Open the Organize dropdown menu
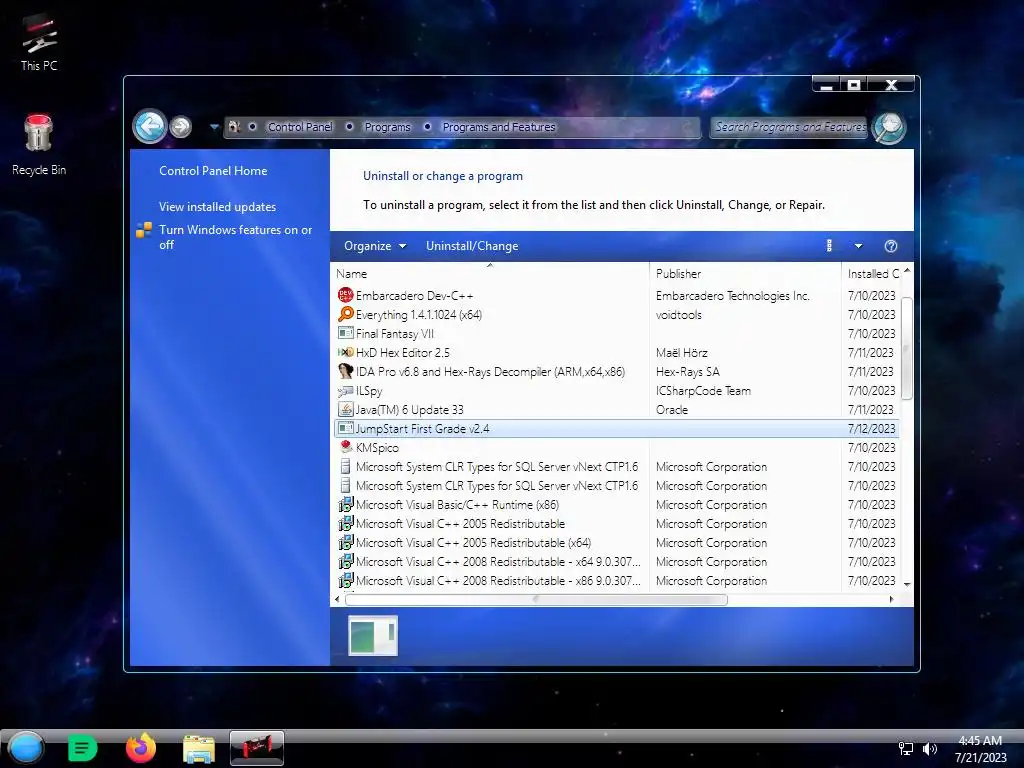The image size is (1024, 768). [x=375, y=246]
